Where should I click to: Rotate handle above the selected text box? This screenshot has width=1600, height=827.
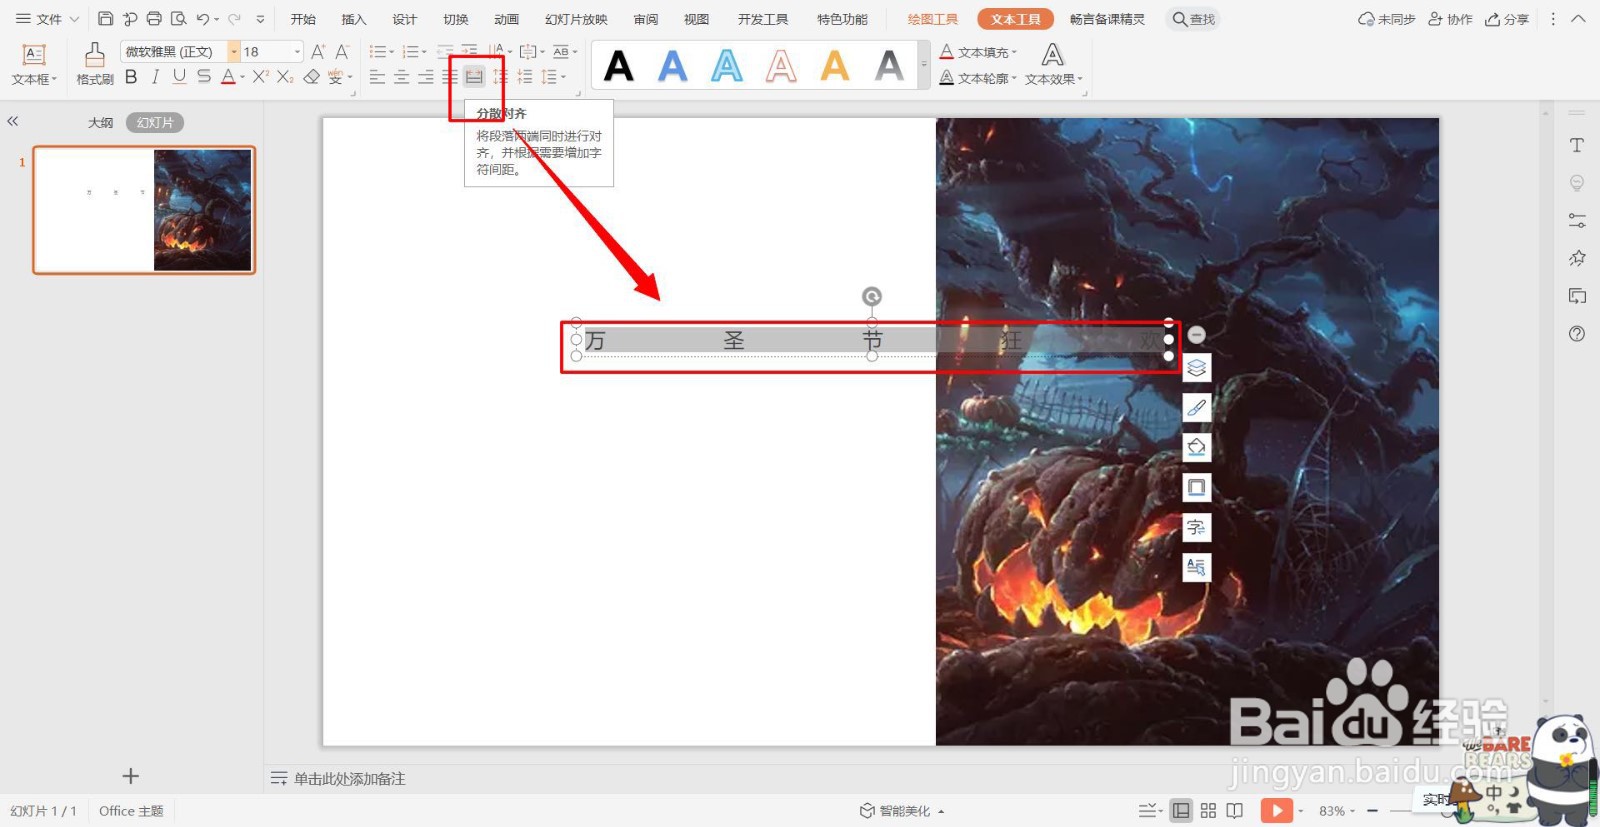tap(872, 296)
